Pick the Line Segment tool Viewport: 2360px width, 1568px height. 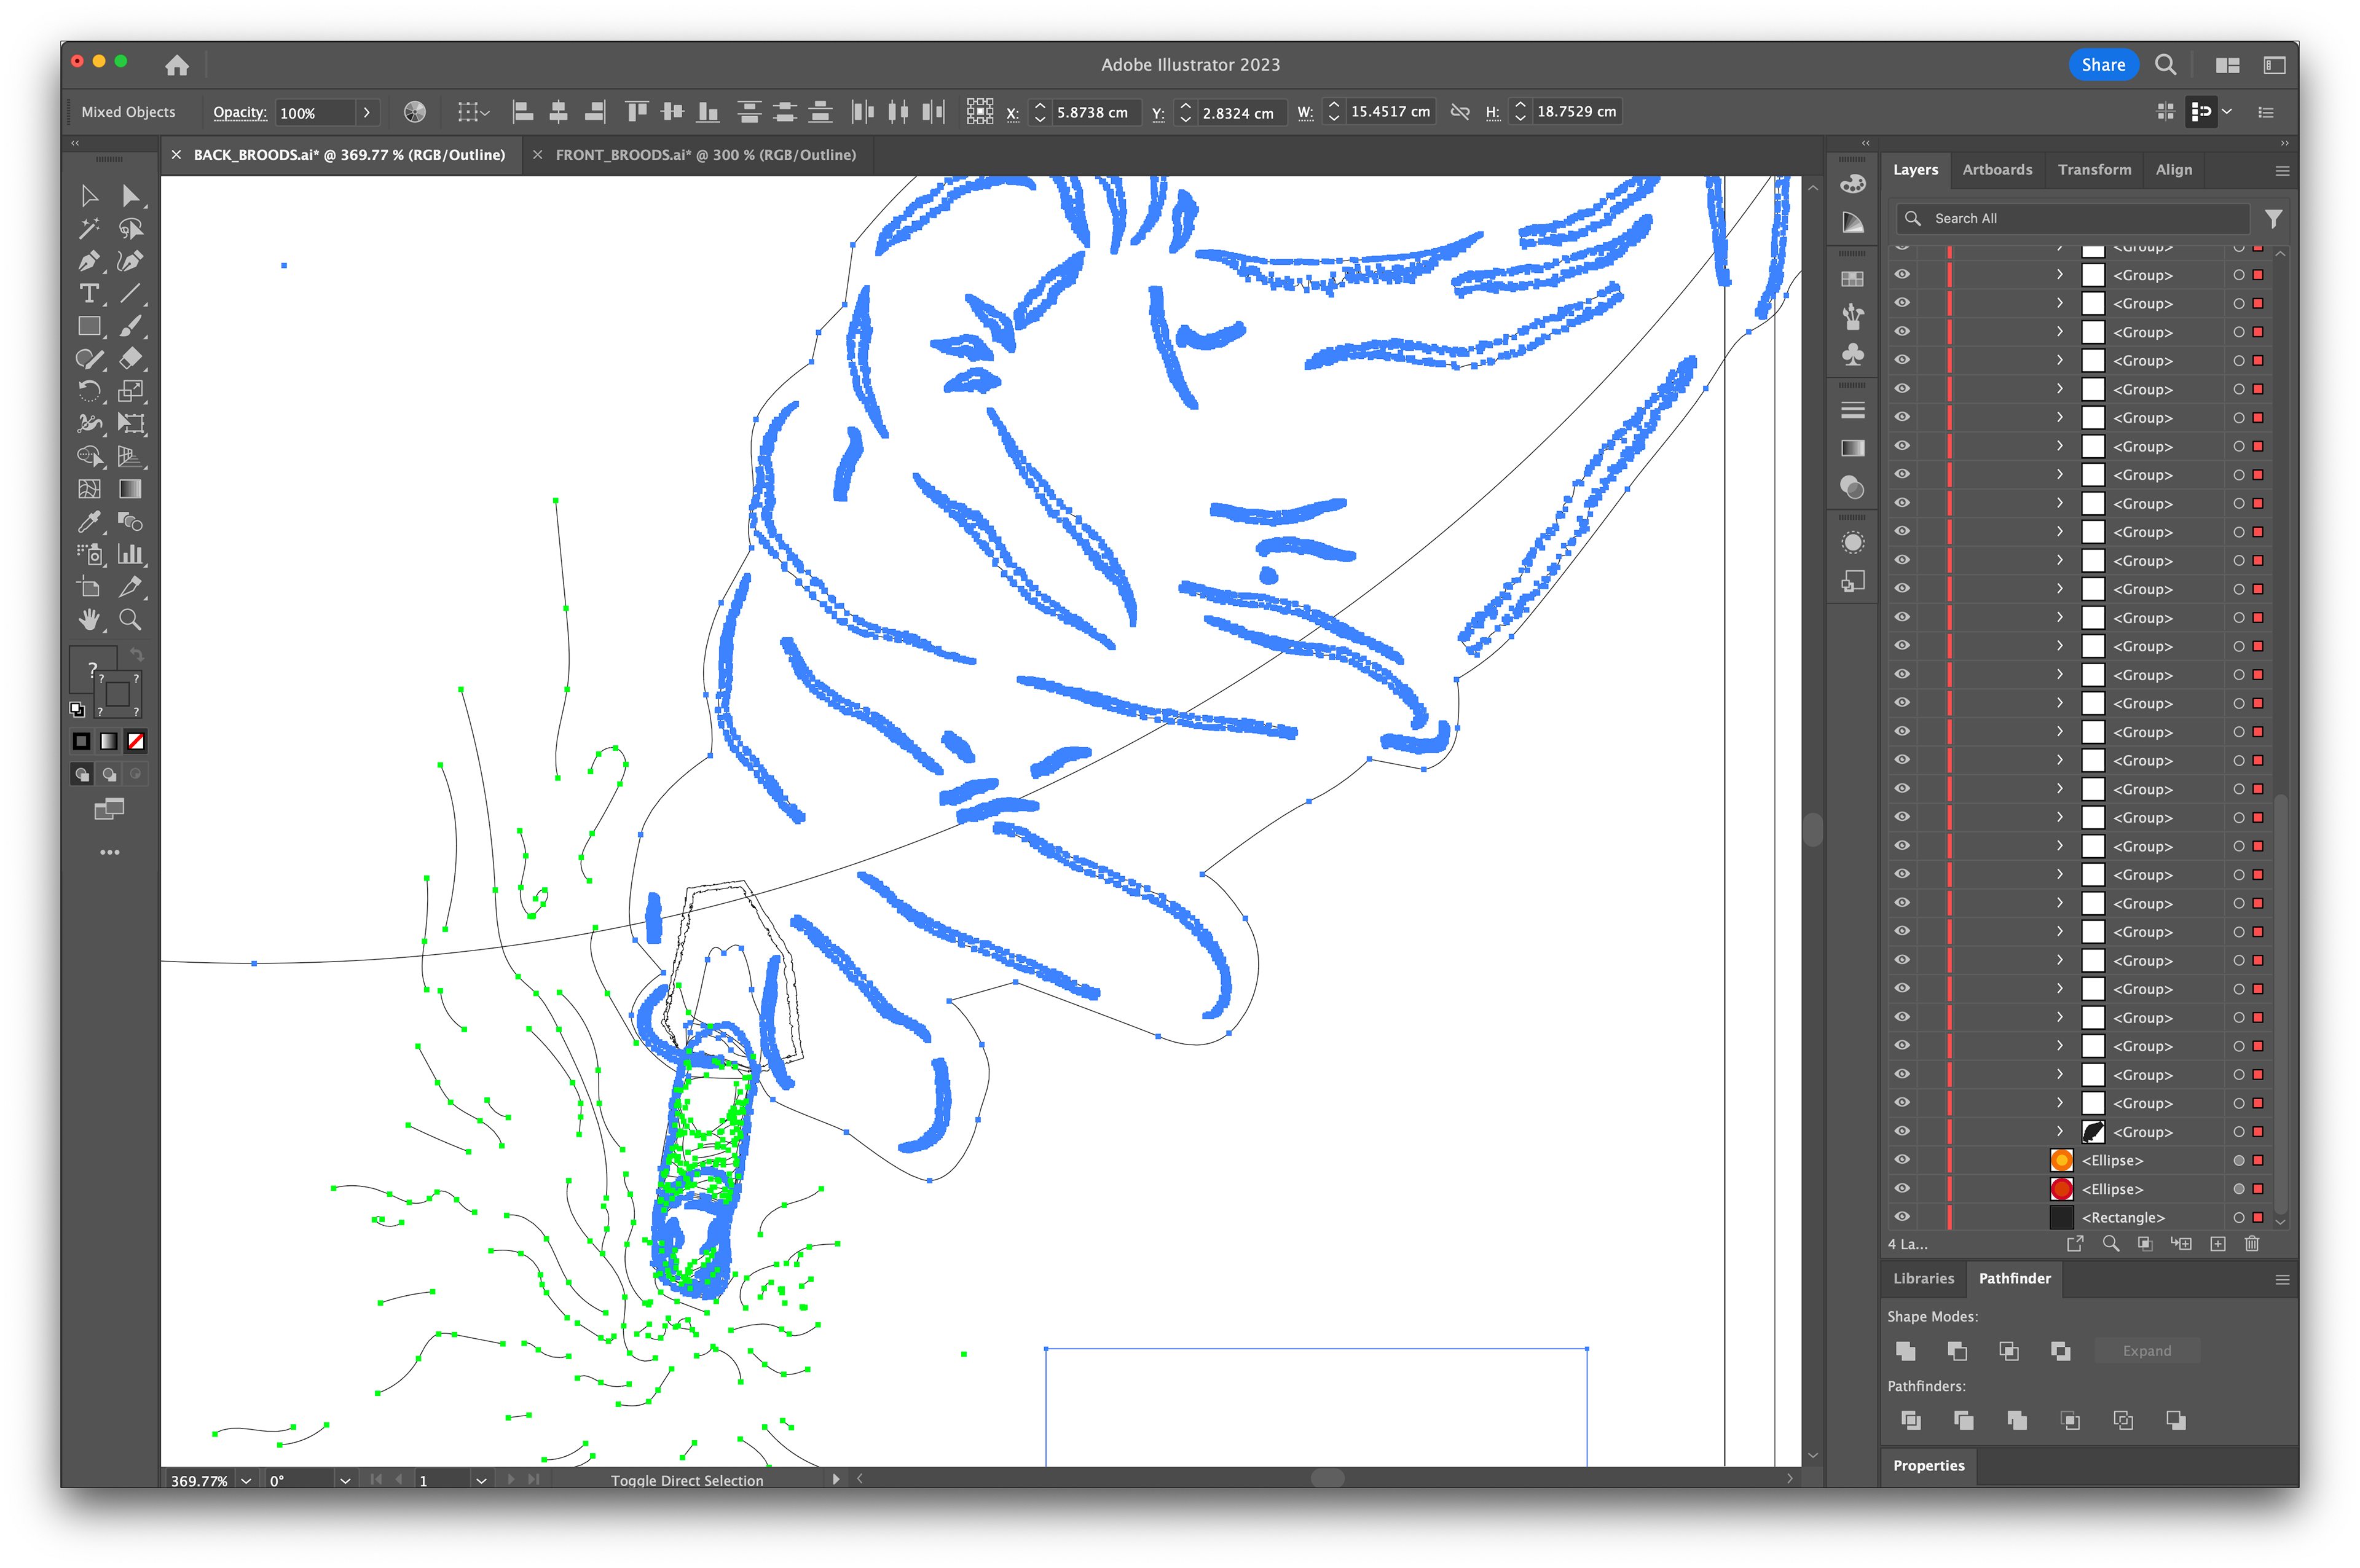point(130,293)
